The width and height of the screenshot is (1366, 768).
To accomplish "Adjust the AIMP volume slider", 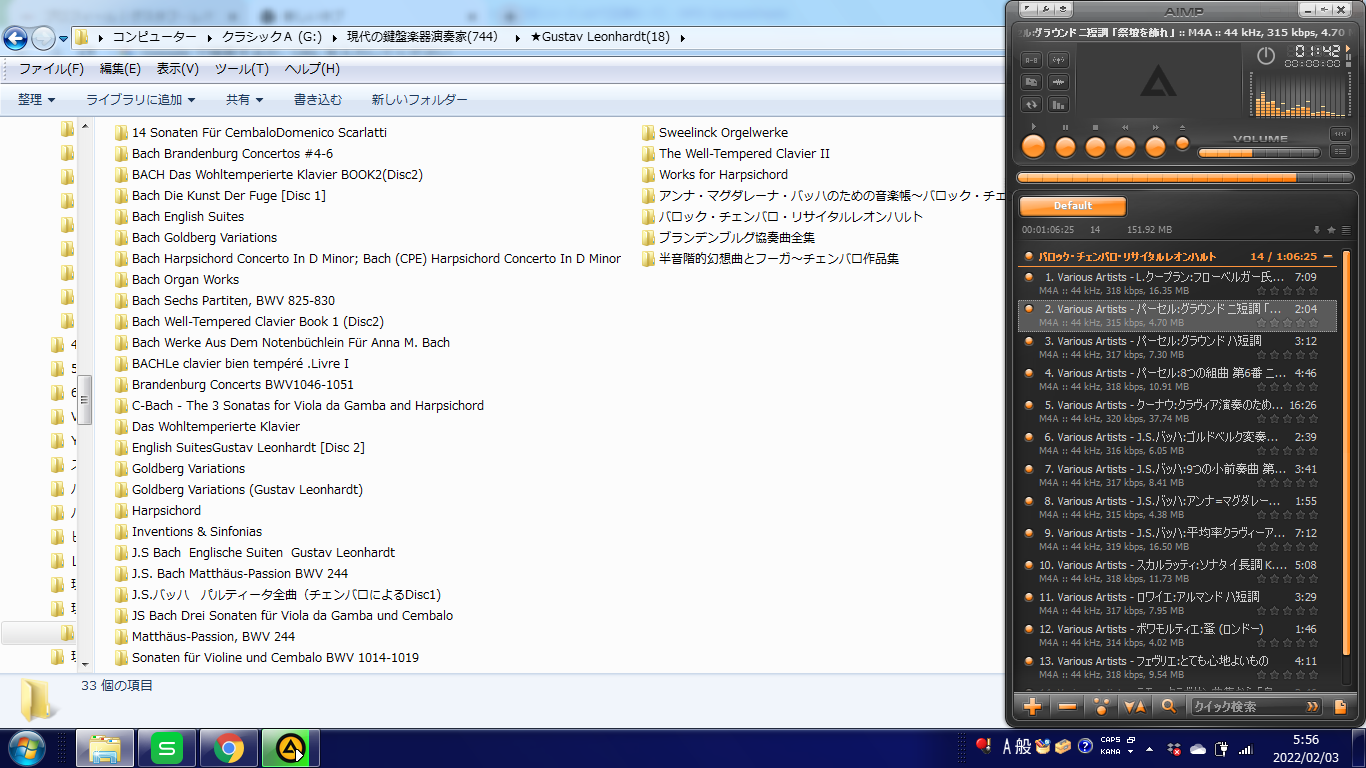I will 1260,153.
